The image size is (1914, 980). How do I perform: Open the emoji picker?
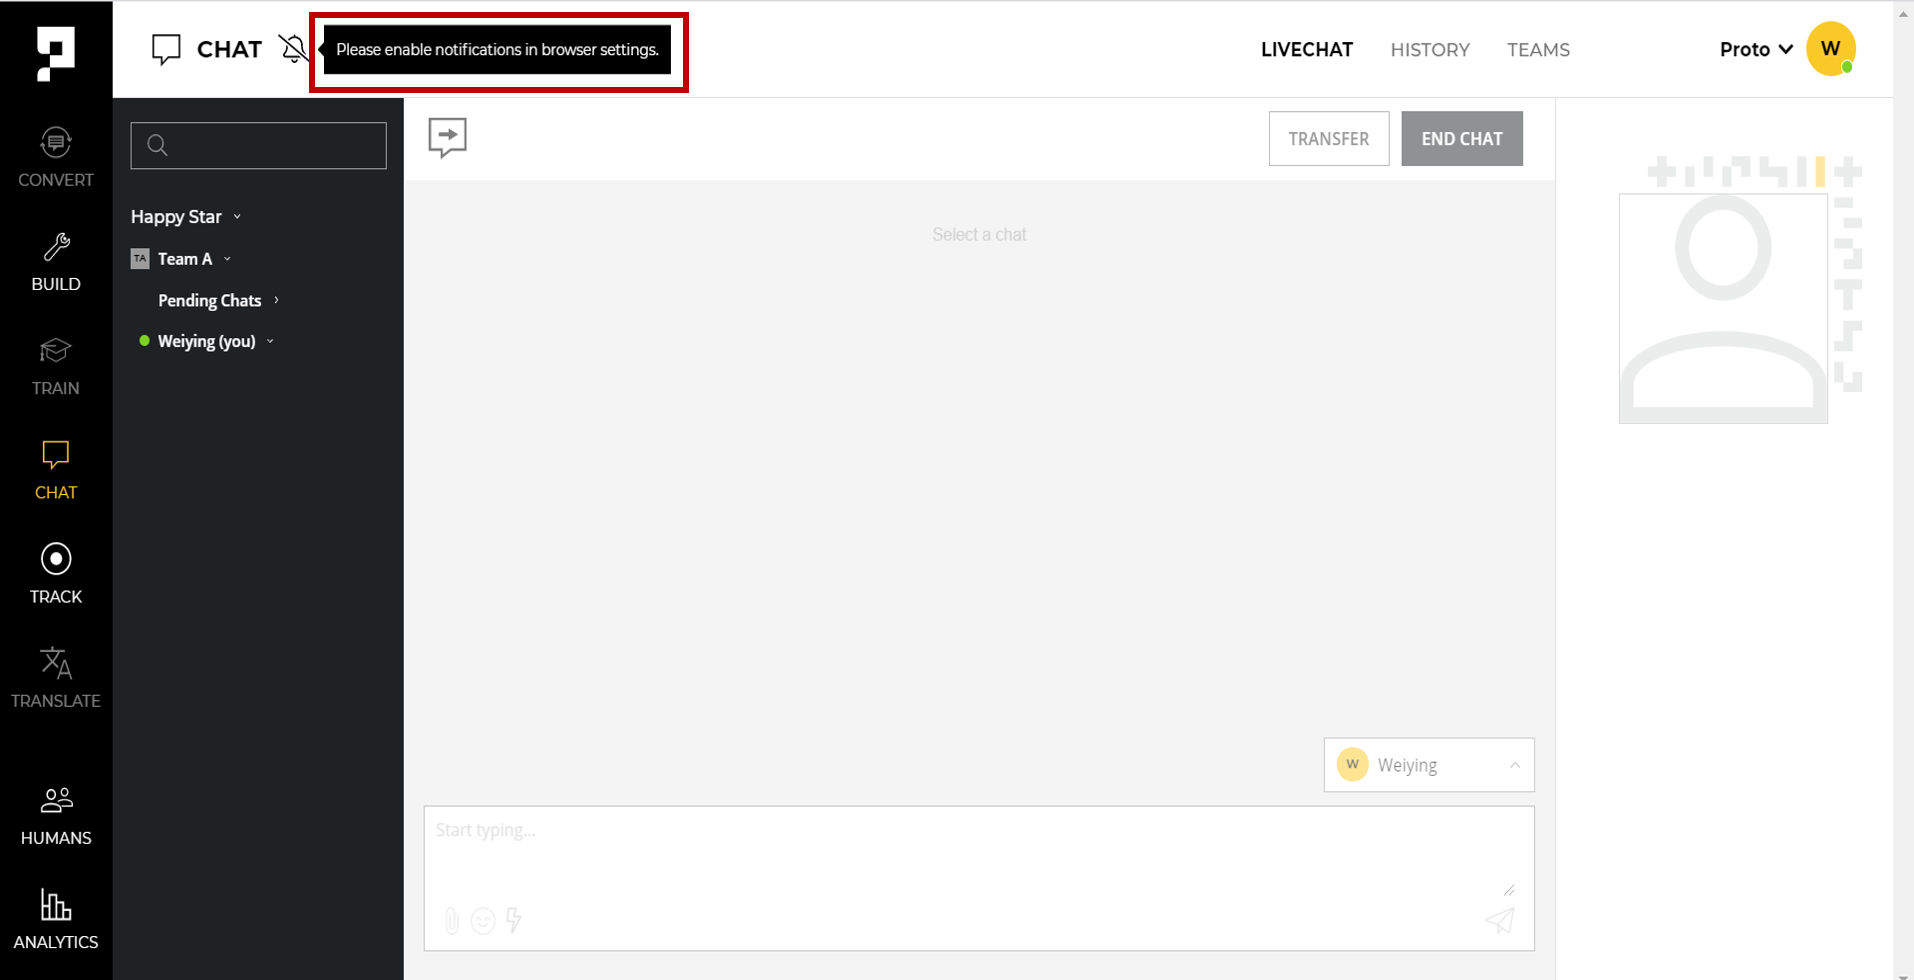point(483,921)
